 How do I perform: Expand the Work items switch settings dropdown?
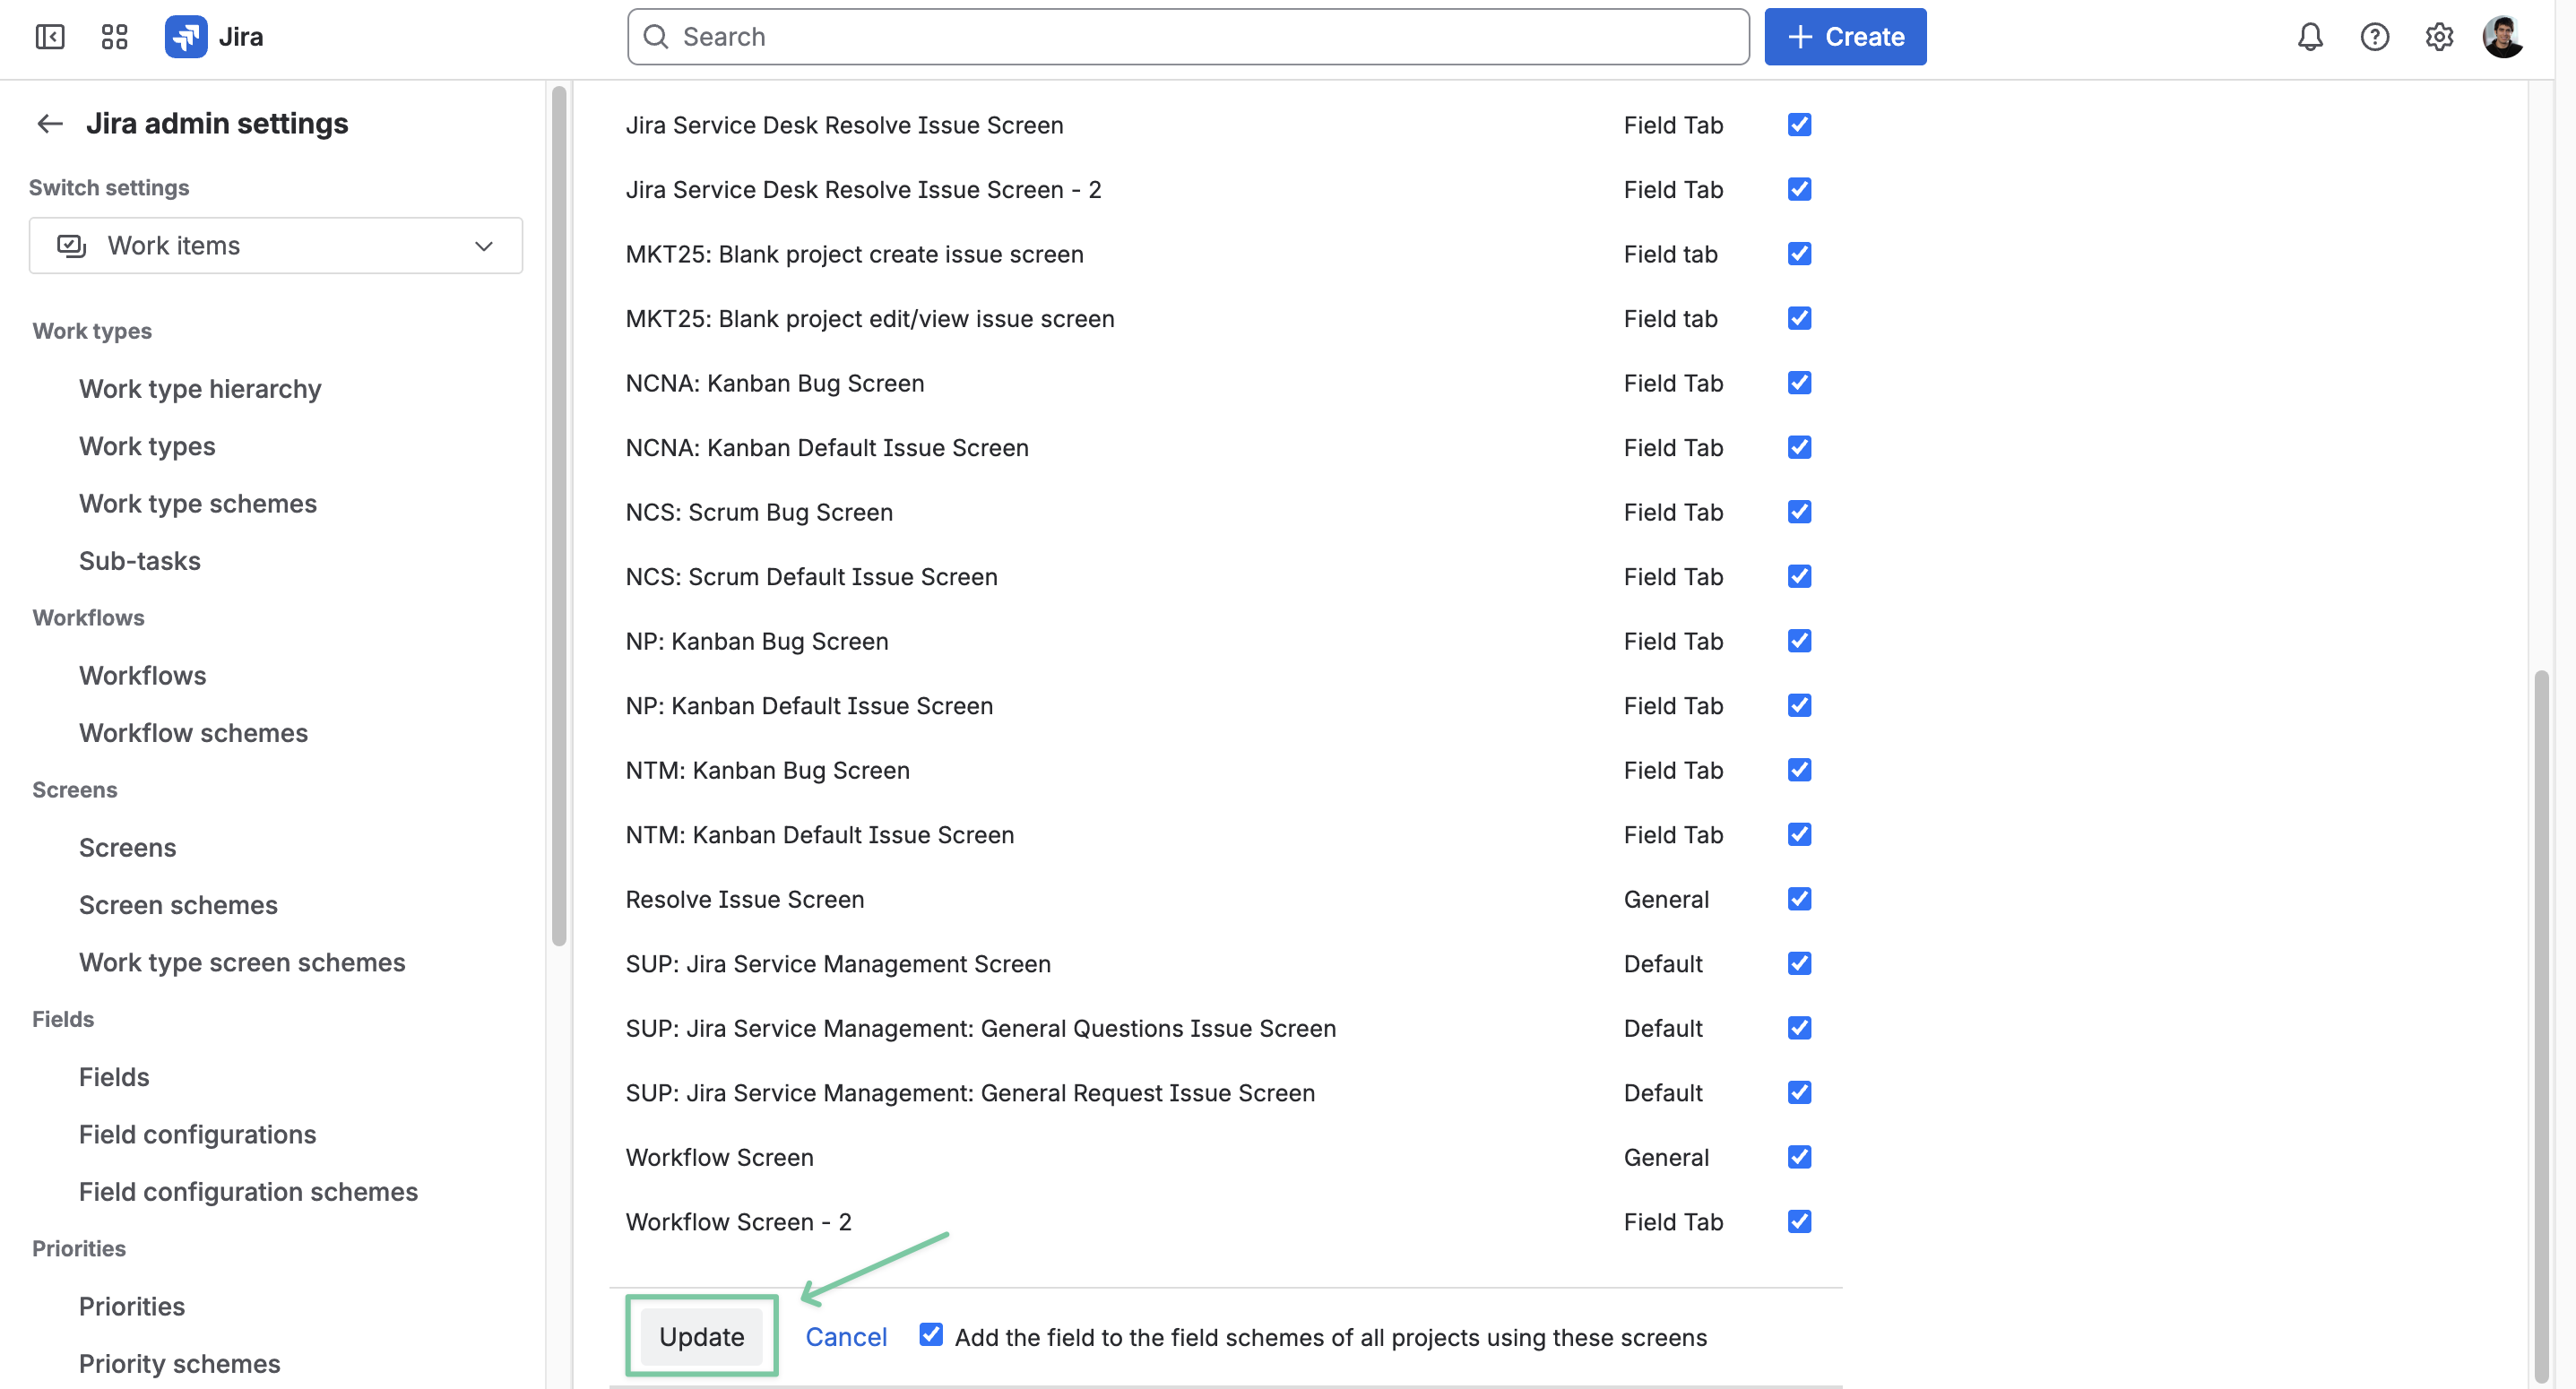[x=276, y=246]
